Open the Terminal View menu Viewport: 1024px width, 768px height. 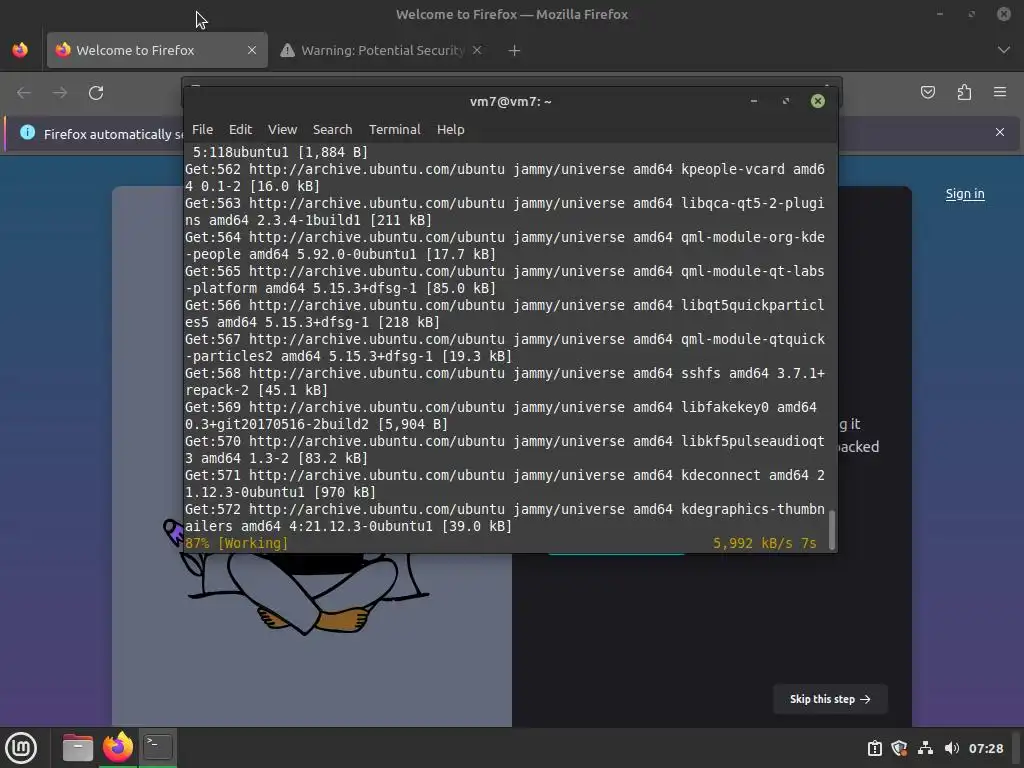[x=282, y=129]
